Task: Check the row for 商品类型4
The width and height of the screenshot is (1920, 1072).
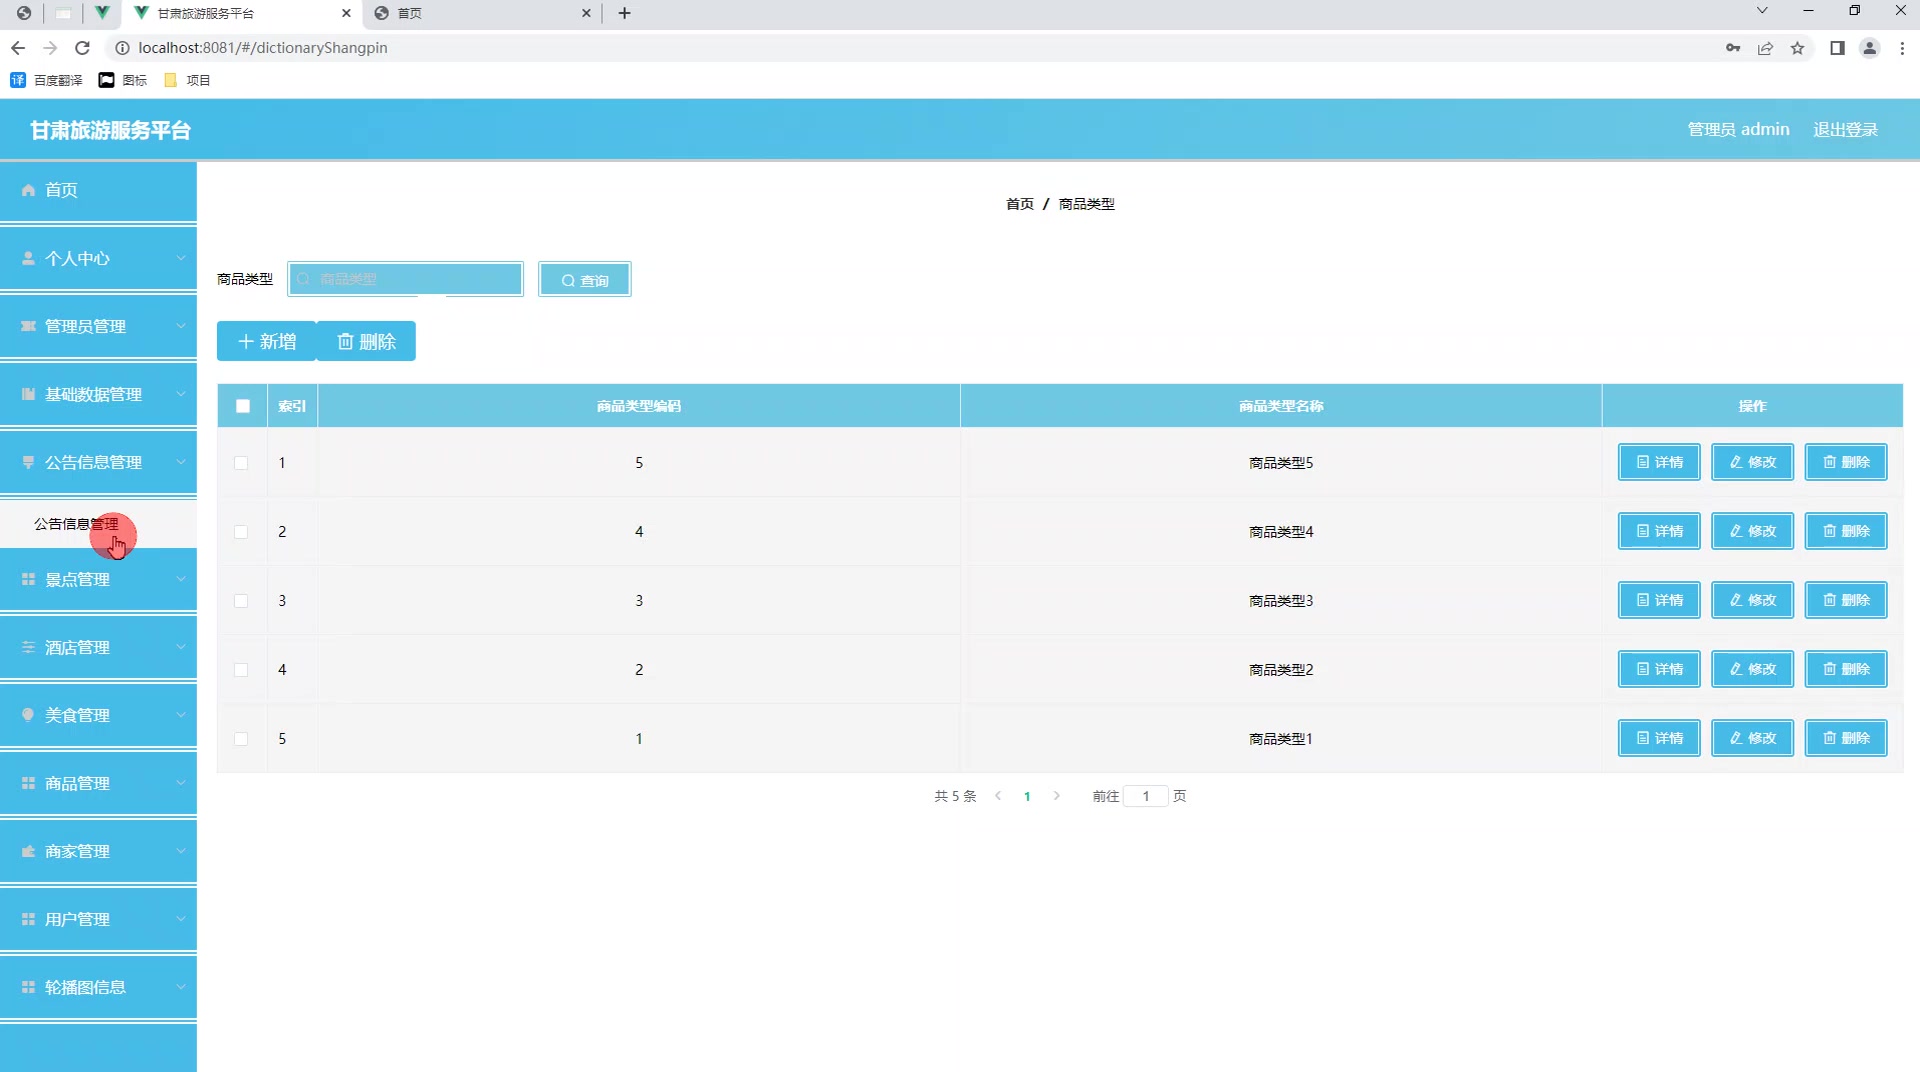Action: tap(241, 532)
